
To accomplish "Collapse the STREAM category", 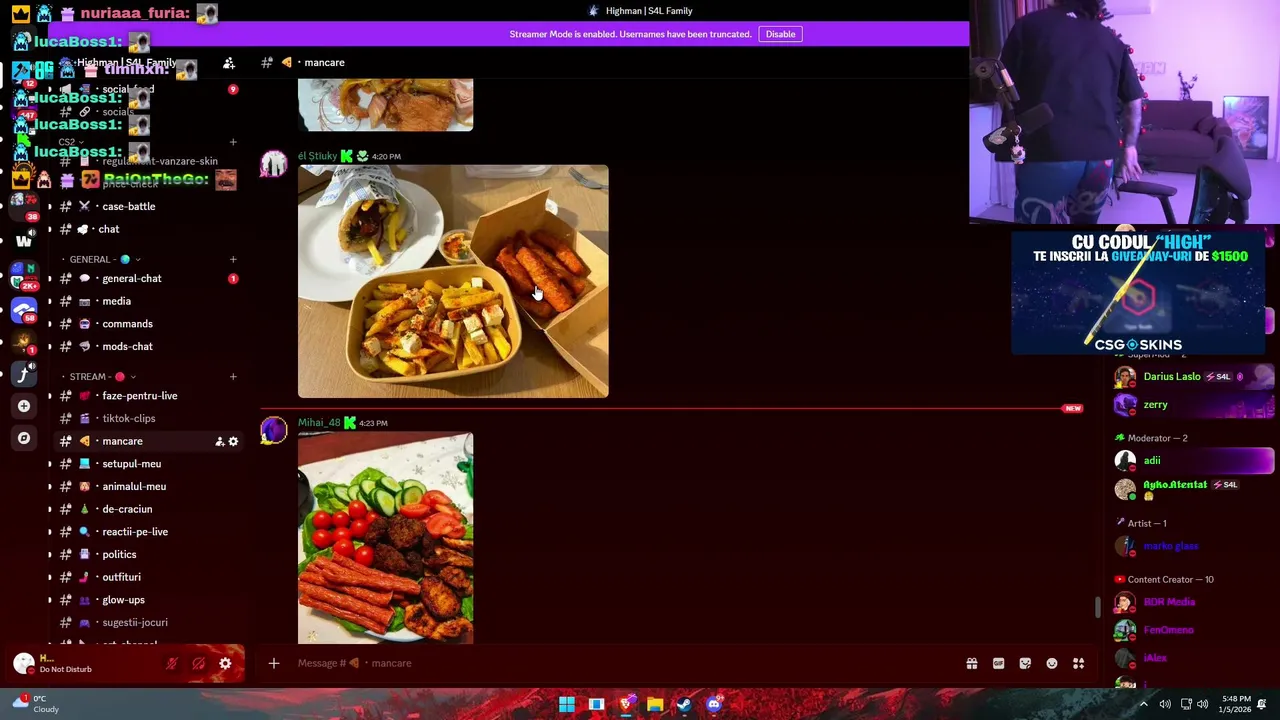I will [102, 377].
